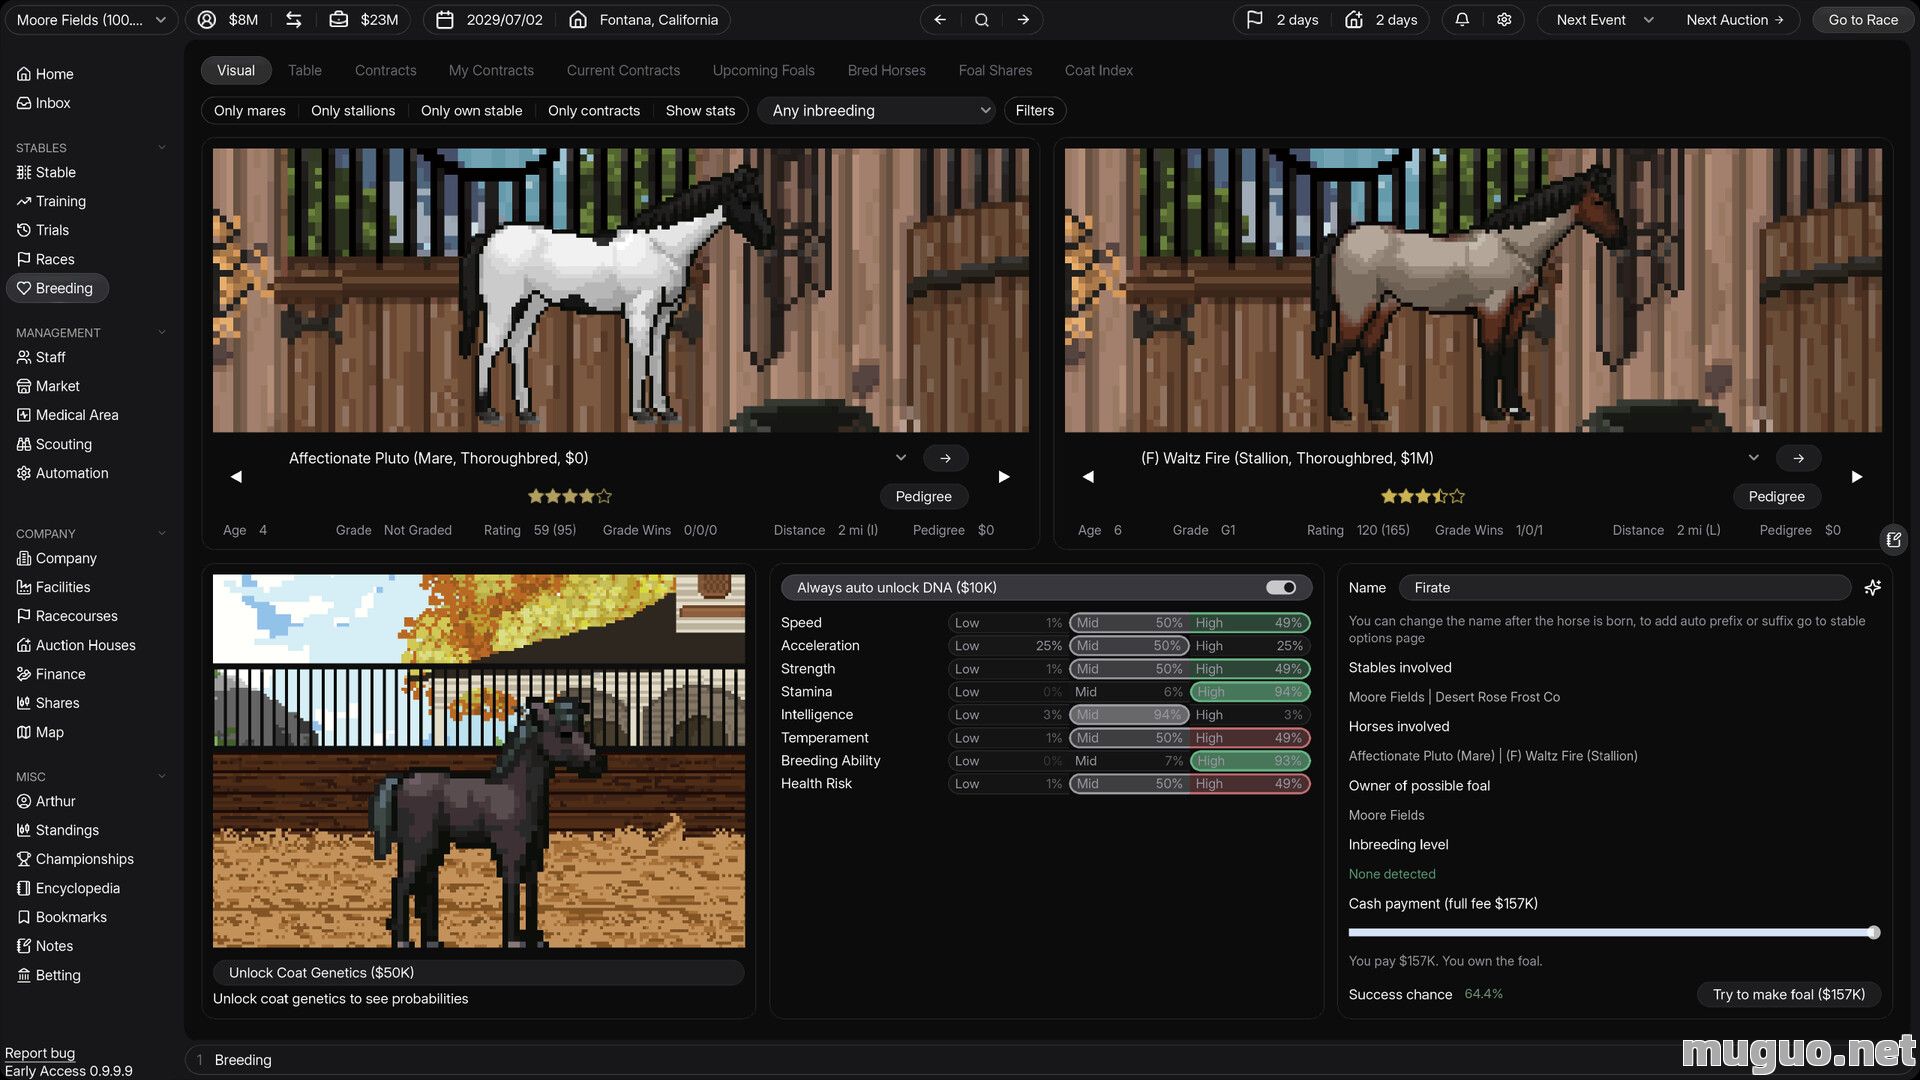
Task: Open Waltz Fire's Pedigree button
Action: click(x=1776, y=497)
